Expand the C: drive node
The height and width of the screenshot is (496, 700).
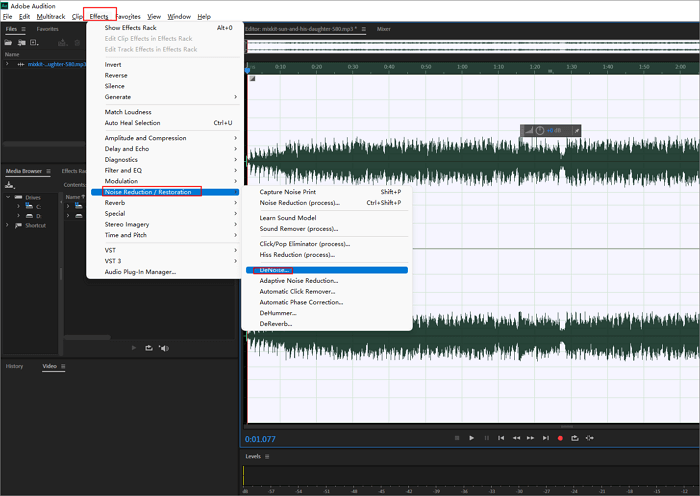tap(18, 206)
